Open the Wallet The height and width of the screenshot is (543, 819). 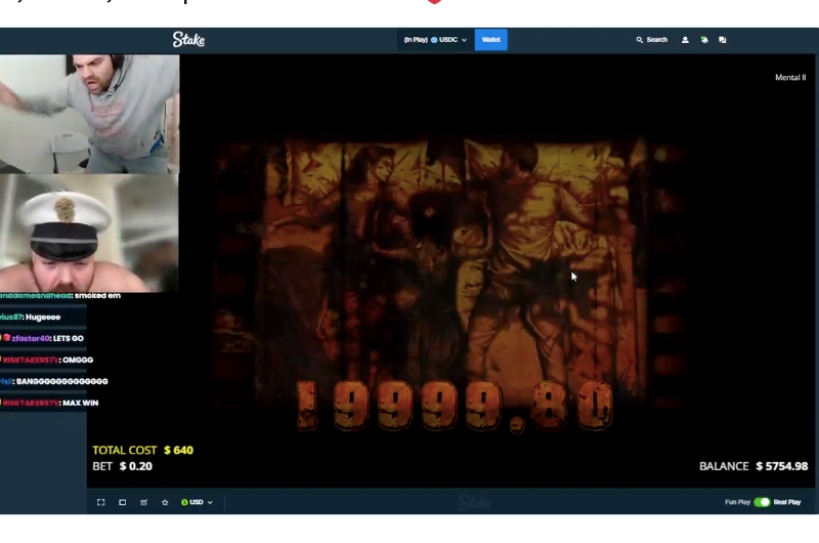491,40
